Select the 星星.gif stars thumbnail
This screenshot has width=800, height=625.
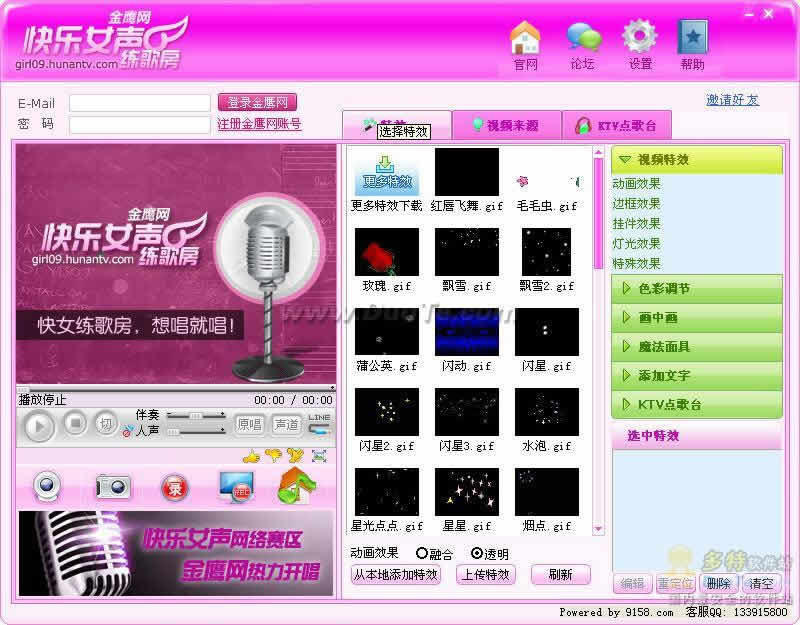[x=466, y=492]
